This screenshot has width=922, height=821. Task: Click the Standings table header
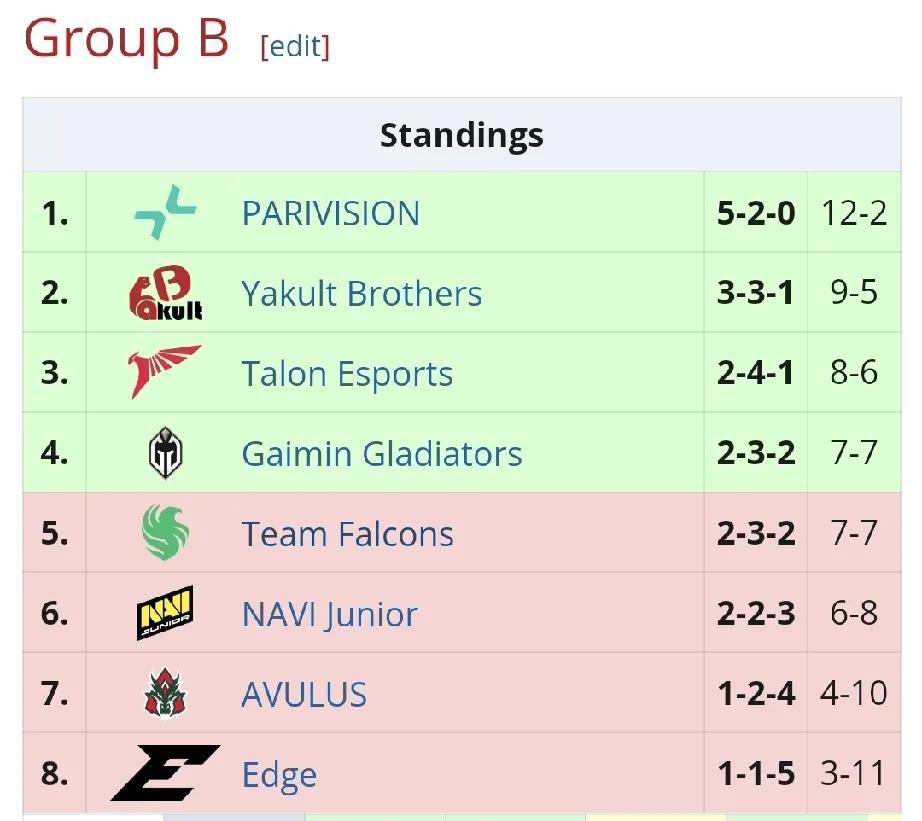462,135
